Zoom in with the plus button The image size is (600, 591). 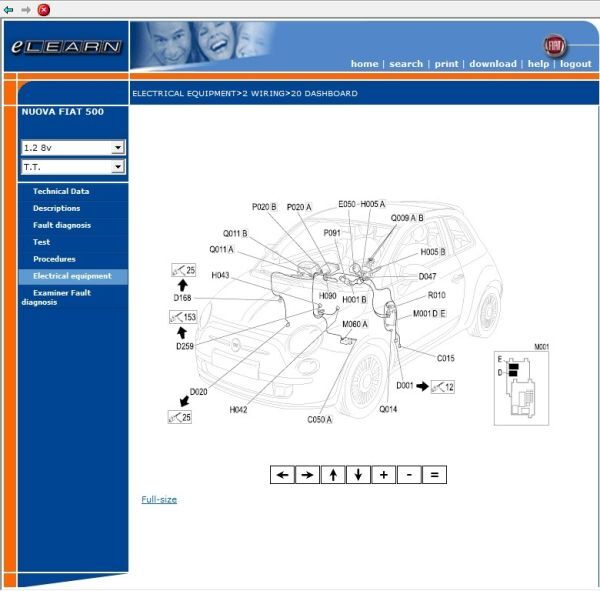(x=383, y=475)
